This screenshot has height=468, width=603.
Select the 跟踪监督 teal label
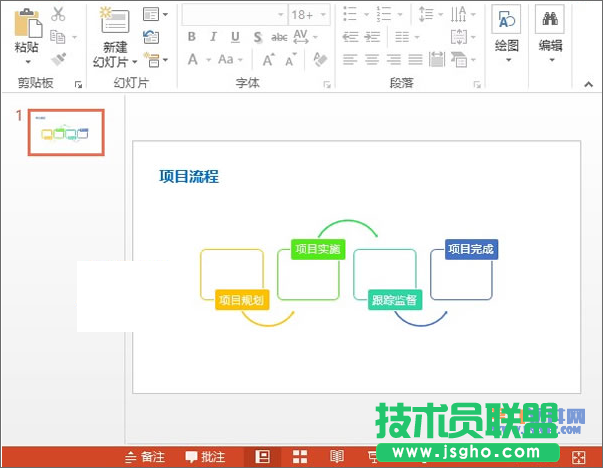[395, 300]
